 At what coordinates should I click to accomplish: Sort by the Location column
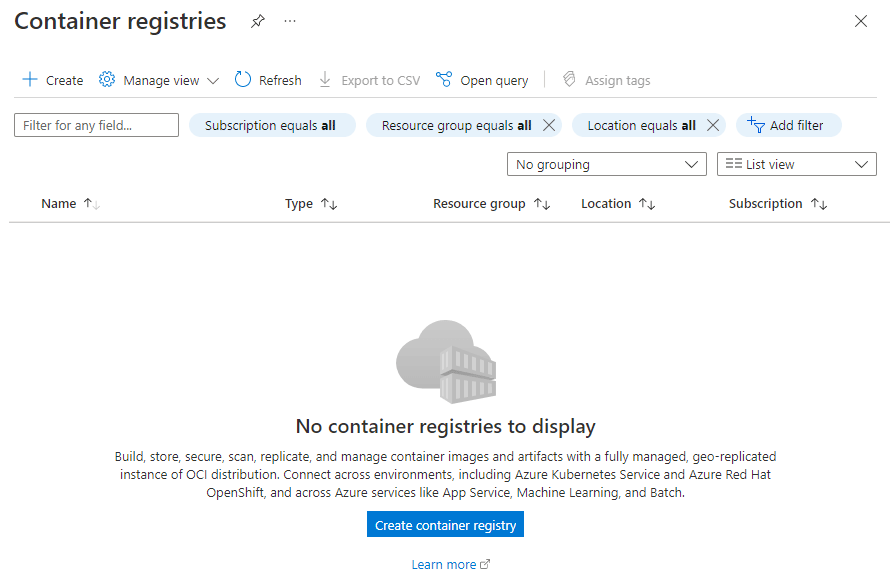pyautogui.click(x=647, y=204)
